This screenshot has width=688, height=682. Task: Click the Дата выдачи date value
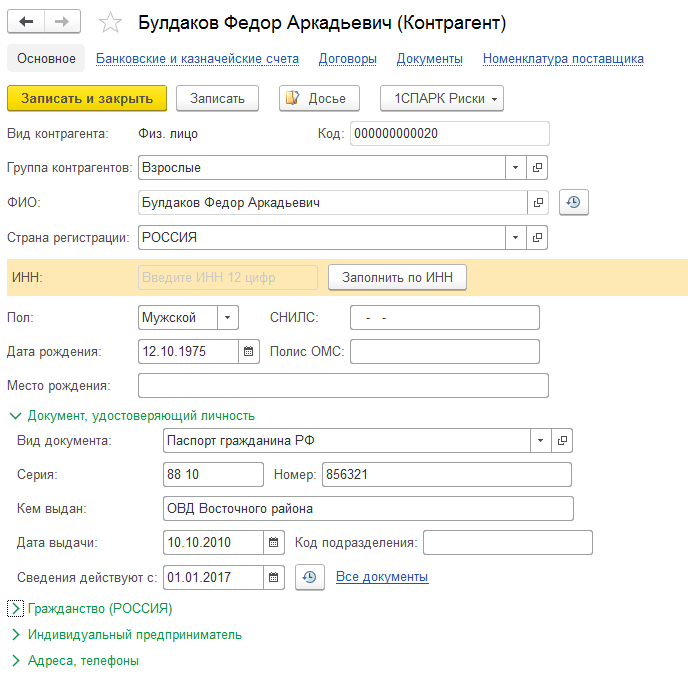click(x=214, y=542)
